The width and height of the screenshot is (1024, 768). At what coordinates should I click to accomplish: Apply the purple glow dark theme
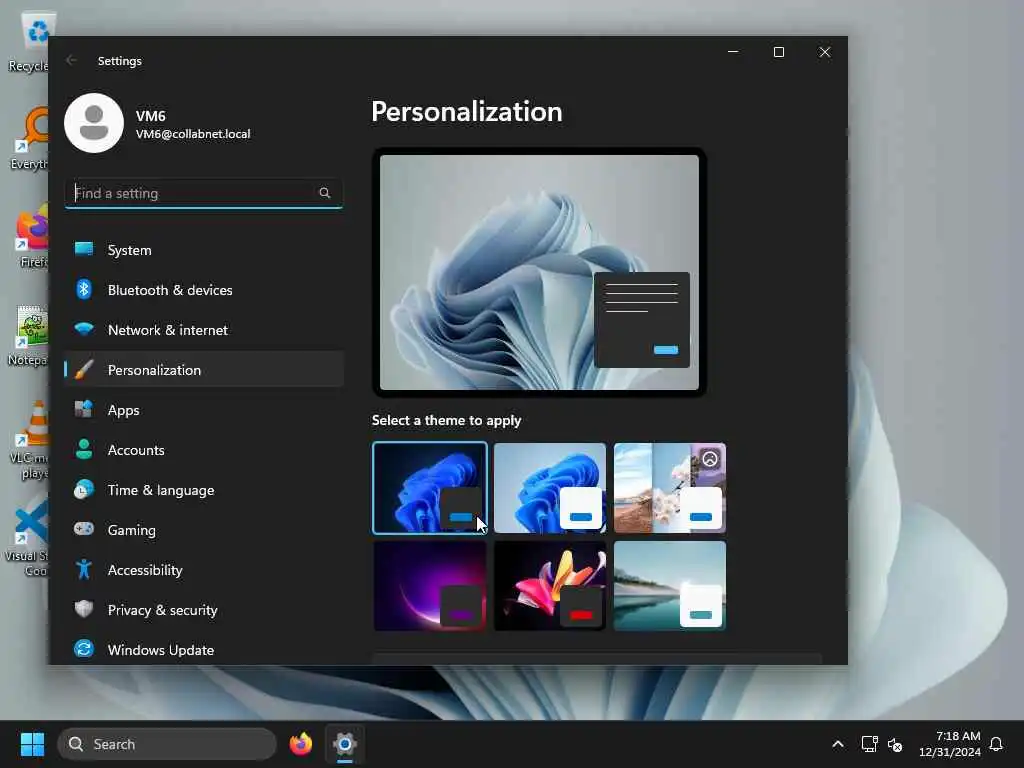coord(430,586)
